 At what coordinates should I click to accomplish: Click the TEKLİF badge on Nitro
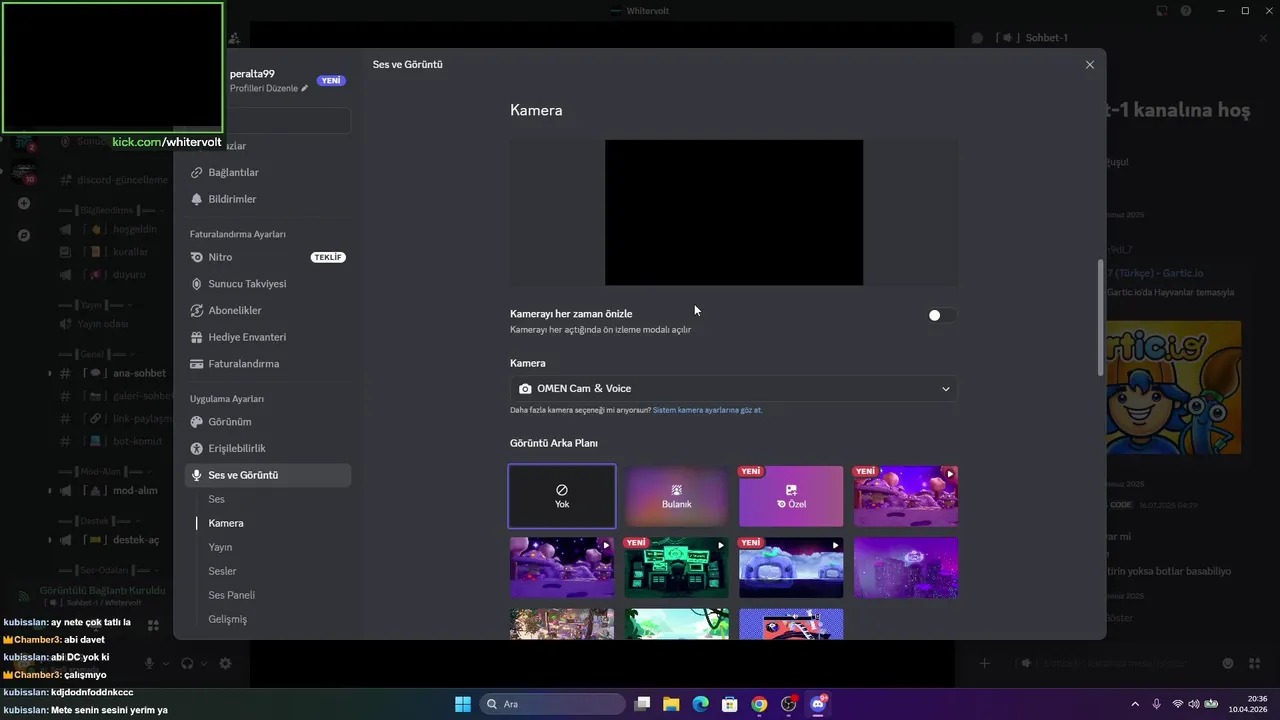click(328, 257)
